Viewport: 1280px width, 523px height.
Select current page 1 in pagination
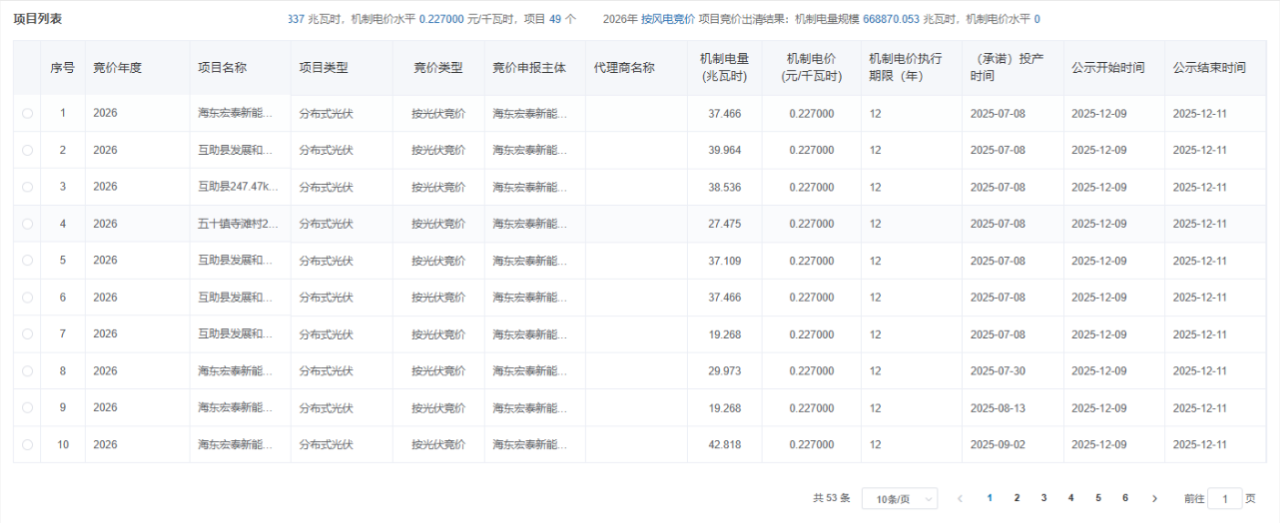[x=990, y=498]
